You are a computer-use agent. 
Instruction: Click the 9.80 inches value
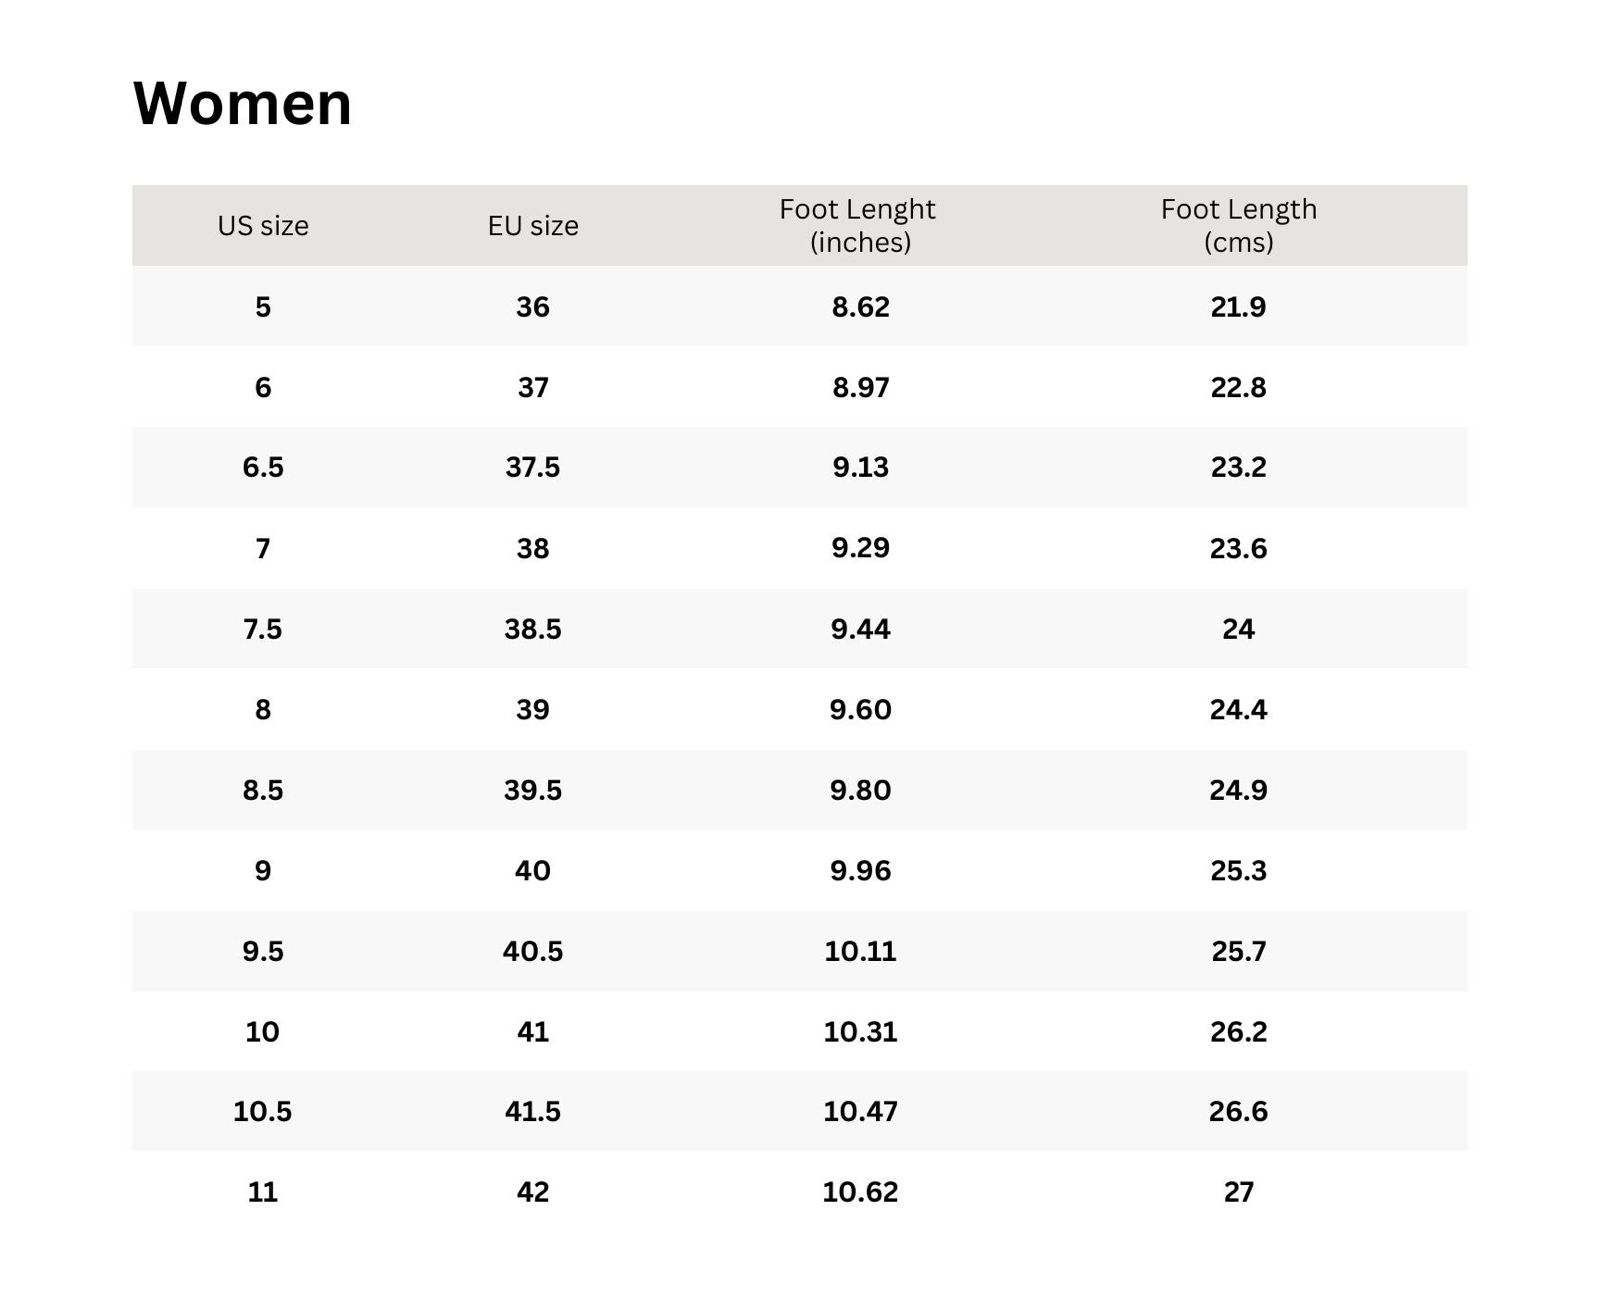[x=860, y=790]
